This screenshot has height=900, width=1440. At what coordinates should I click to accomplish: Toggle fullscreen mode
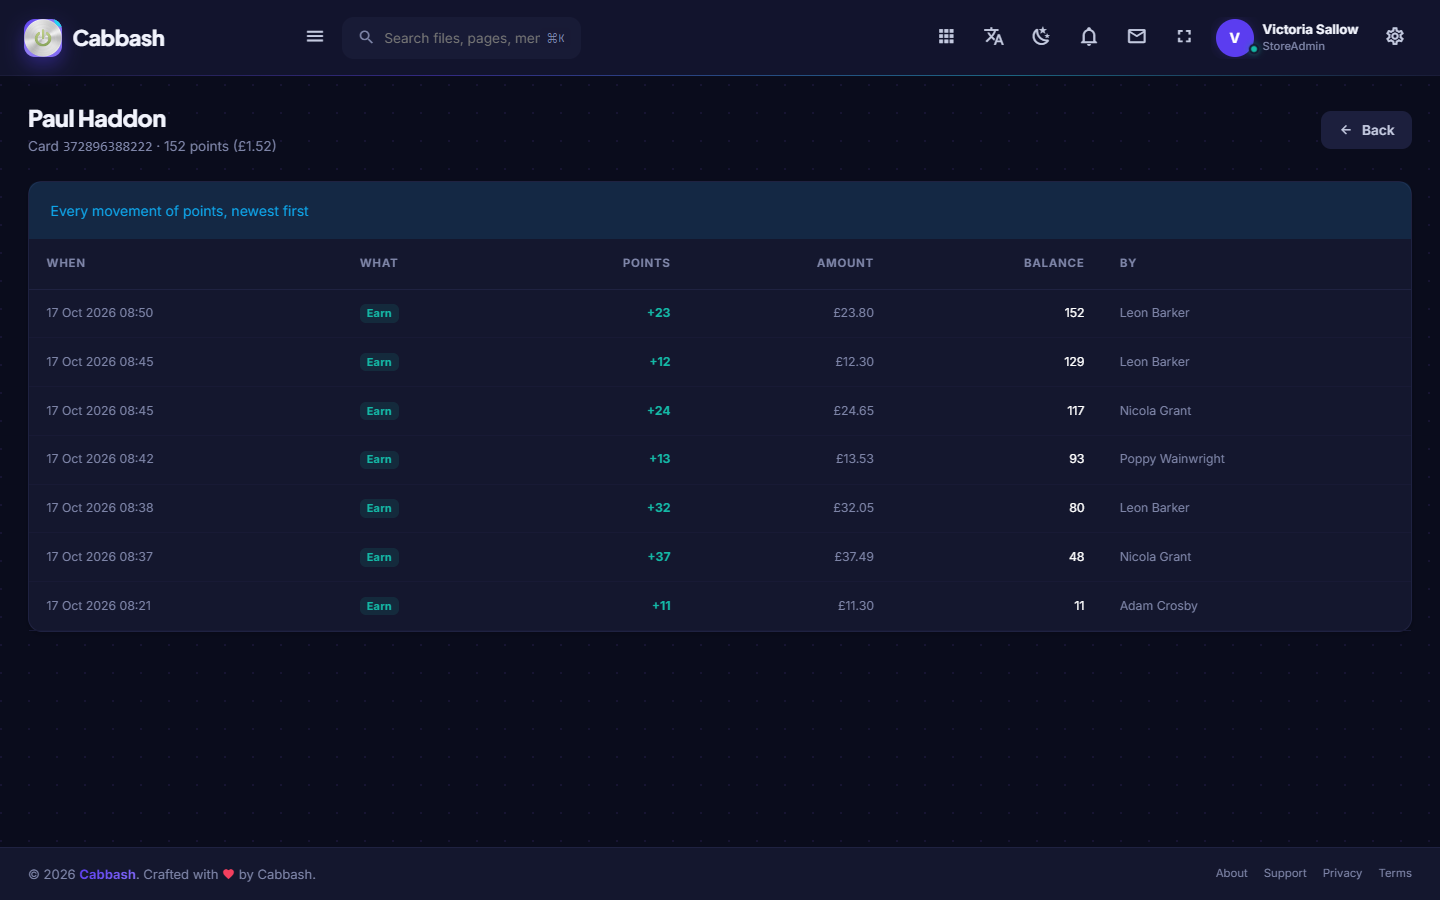[1184, 37]
